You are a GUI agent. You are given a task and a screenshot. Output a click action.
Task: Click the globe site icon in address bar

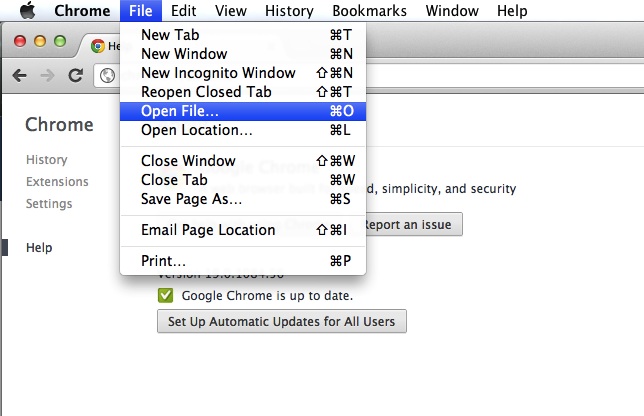tap(107, 76)
